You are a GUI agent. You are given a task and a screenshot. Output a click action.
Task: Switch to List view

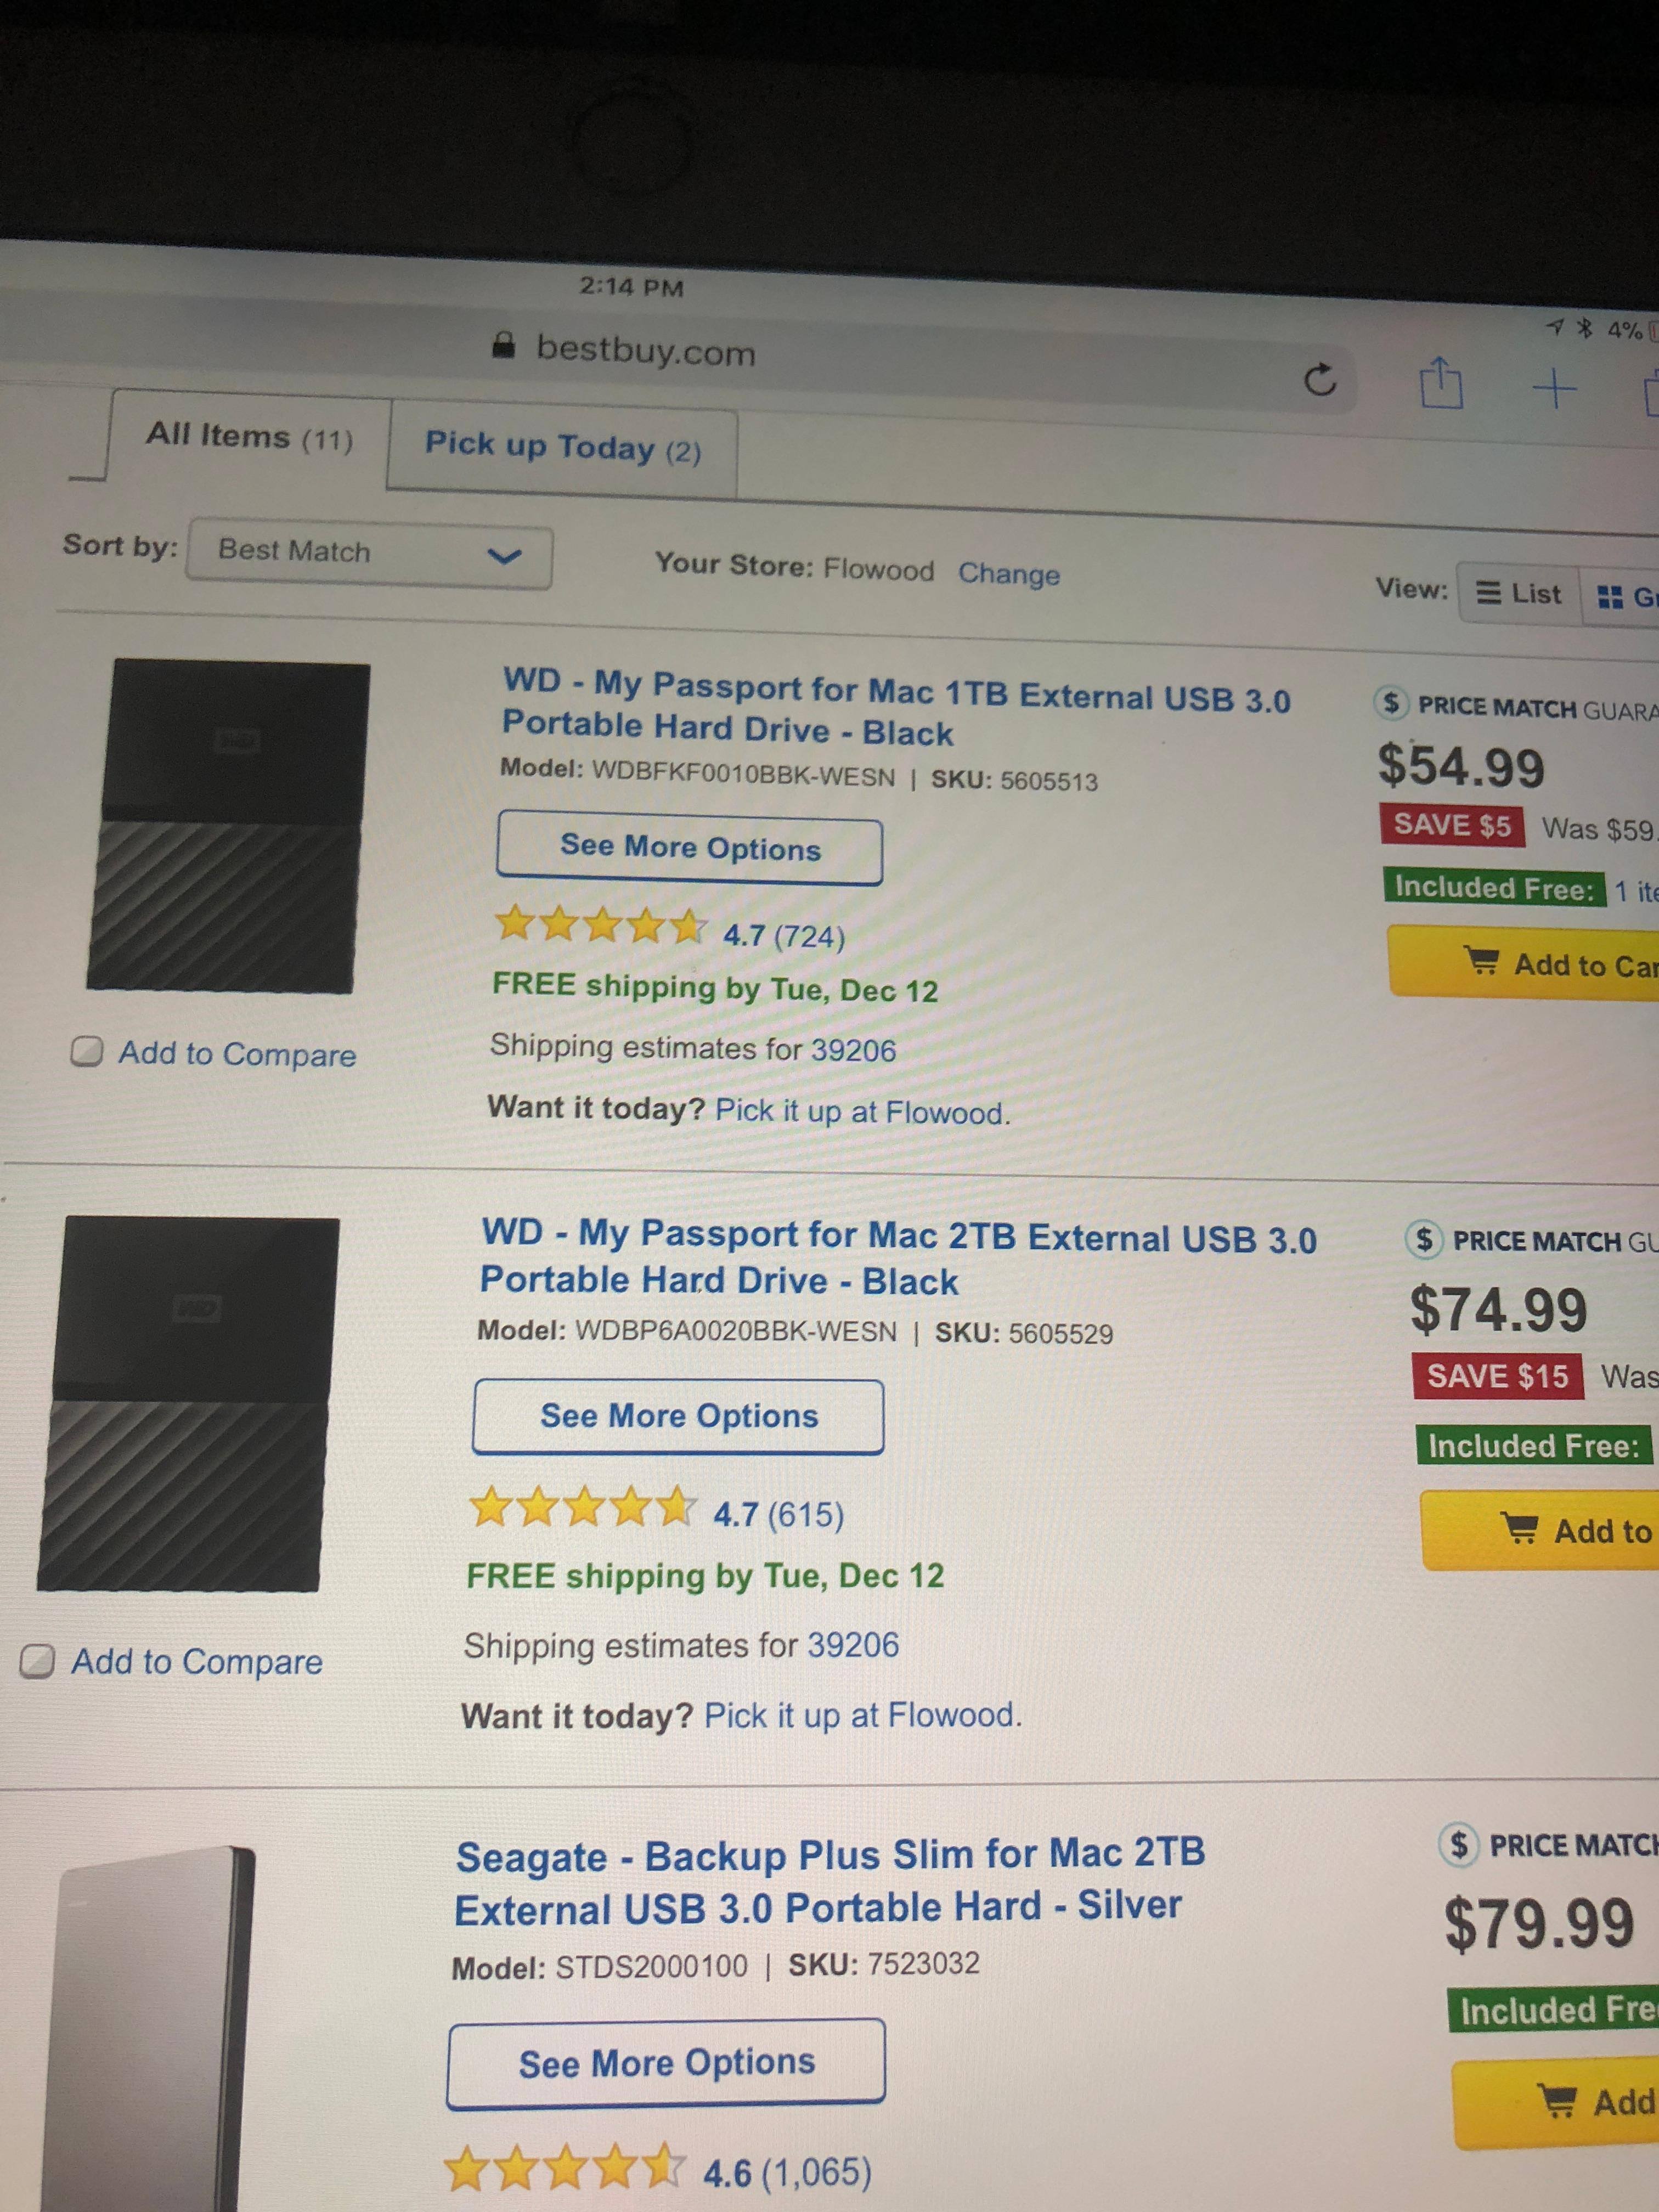pos(1519,594)
